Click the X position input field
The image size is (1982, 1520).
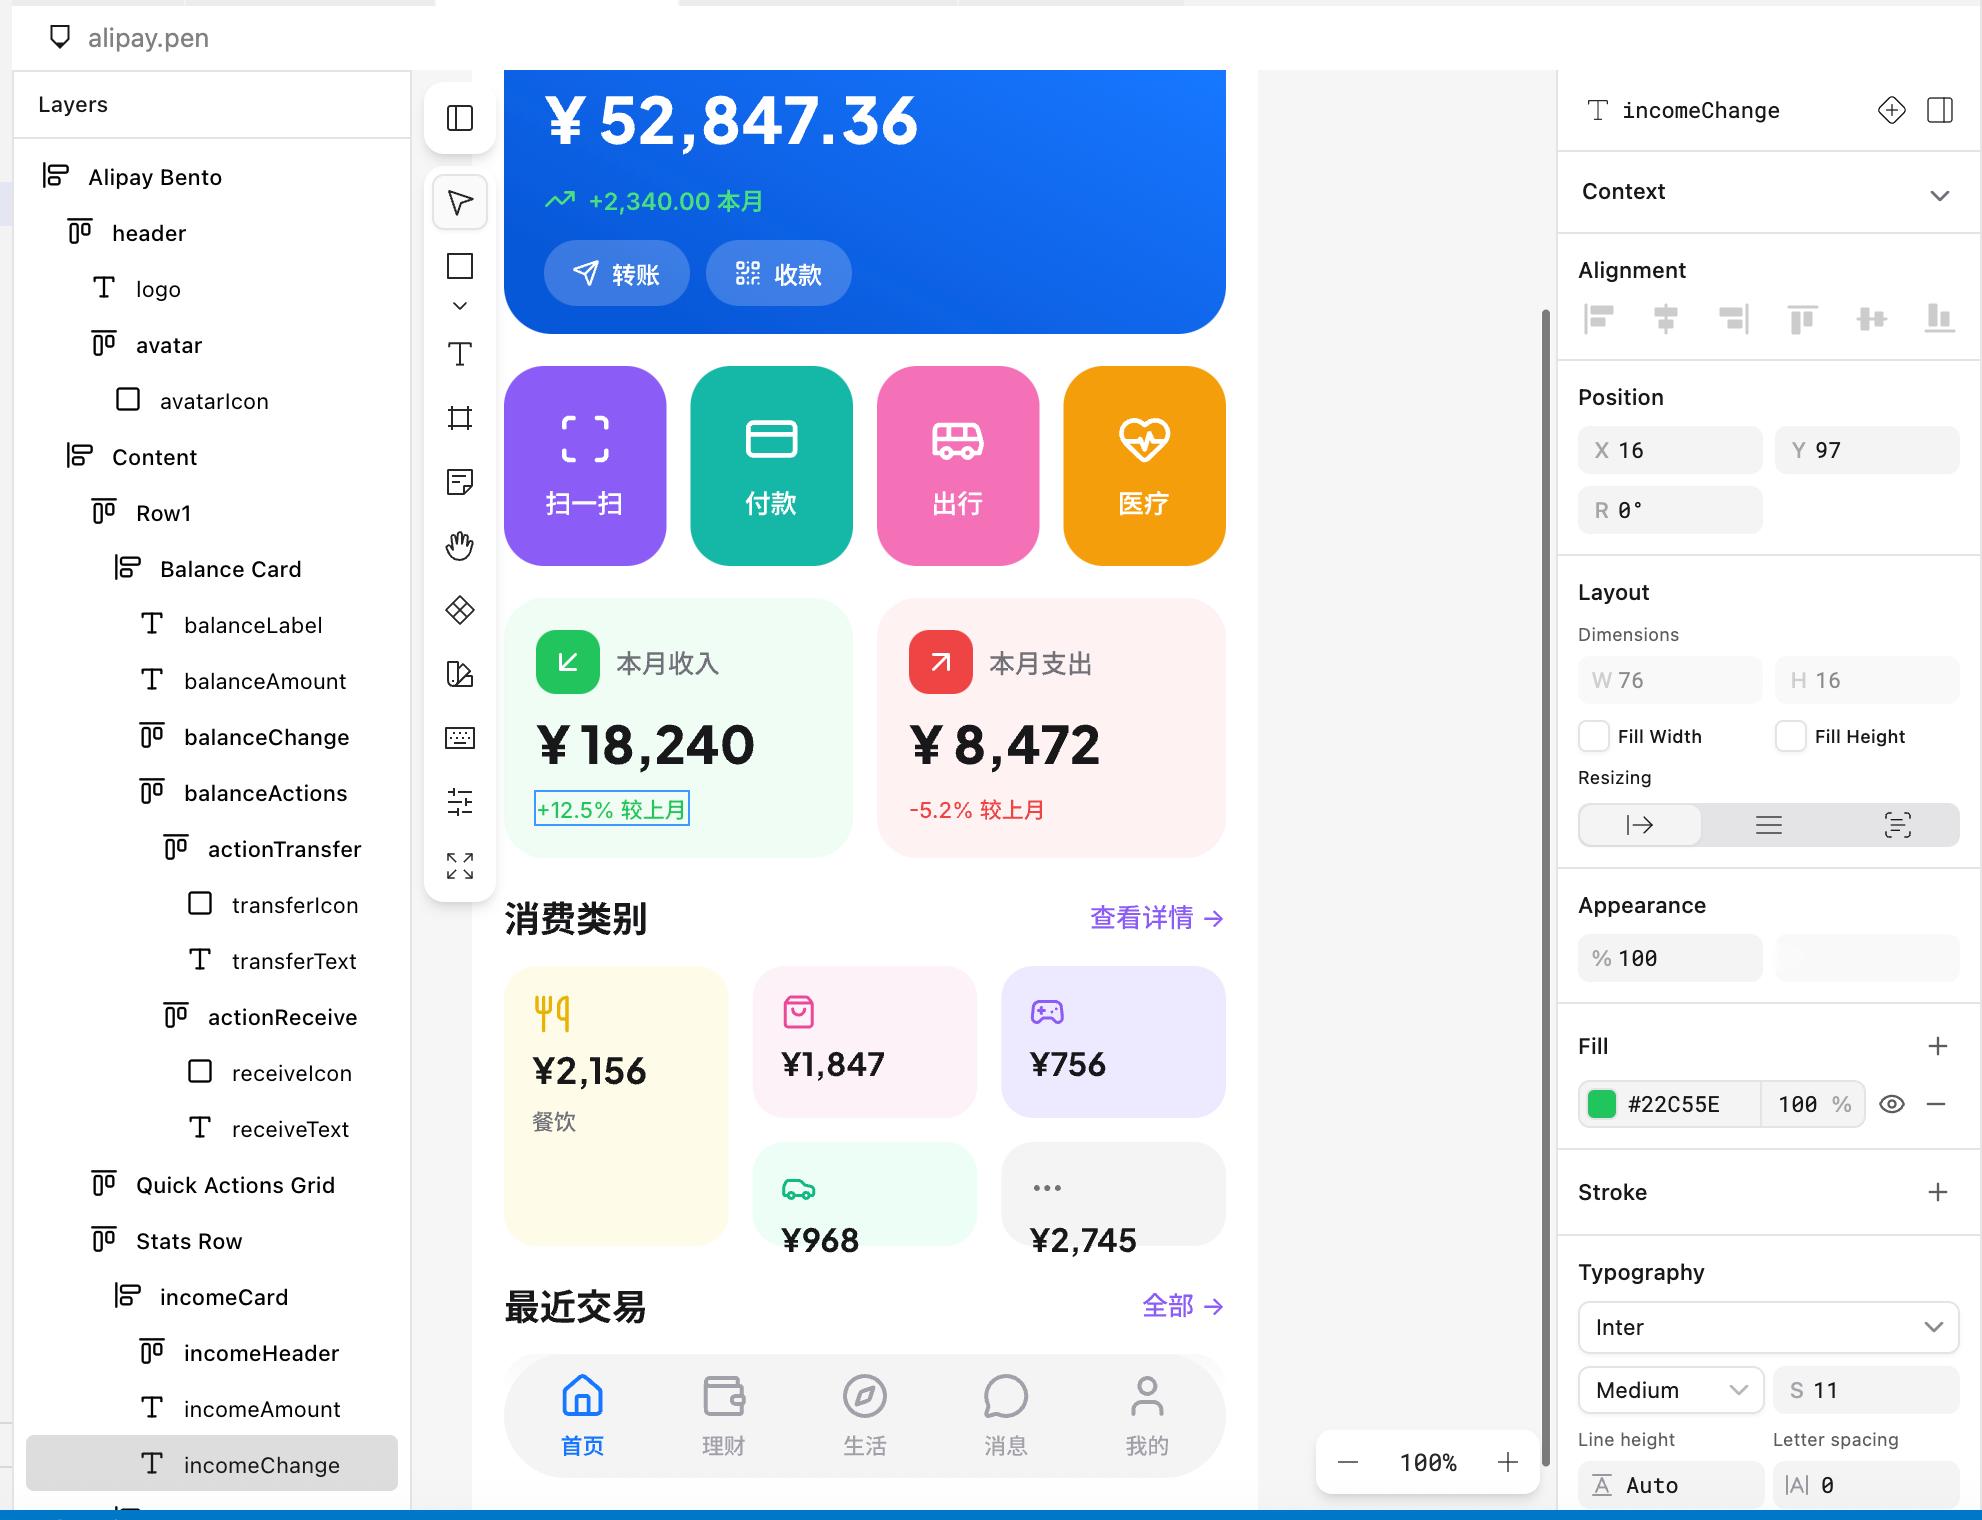pos(1670,450)
